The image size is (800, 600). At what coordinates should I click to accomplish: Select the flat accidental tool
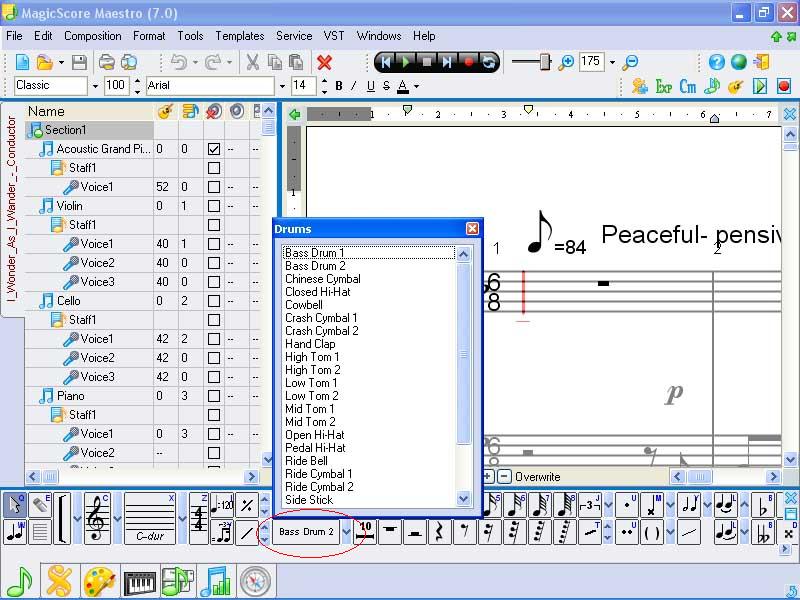pyautogui.click(x=764, y=505)
